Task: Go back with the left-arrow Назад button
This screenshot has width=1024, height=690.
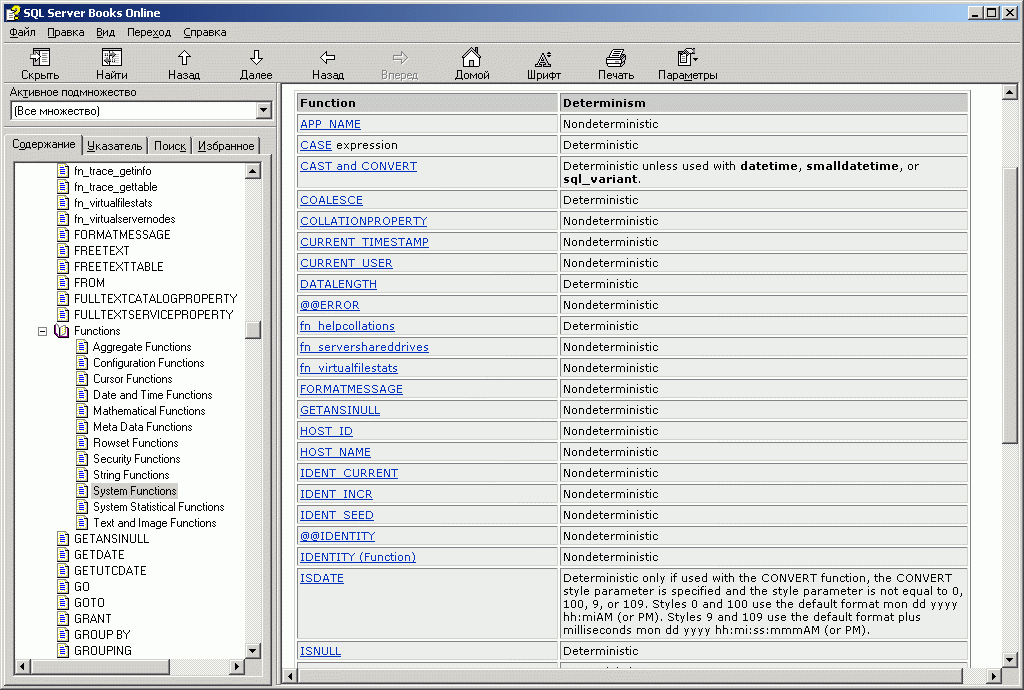Action: pos(328,64)
